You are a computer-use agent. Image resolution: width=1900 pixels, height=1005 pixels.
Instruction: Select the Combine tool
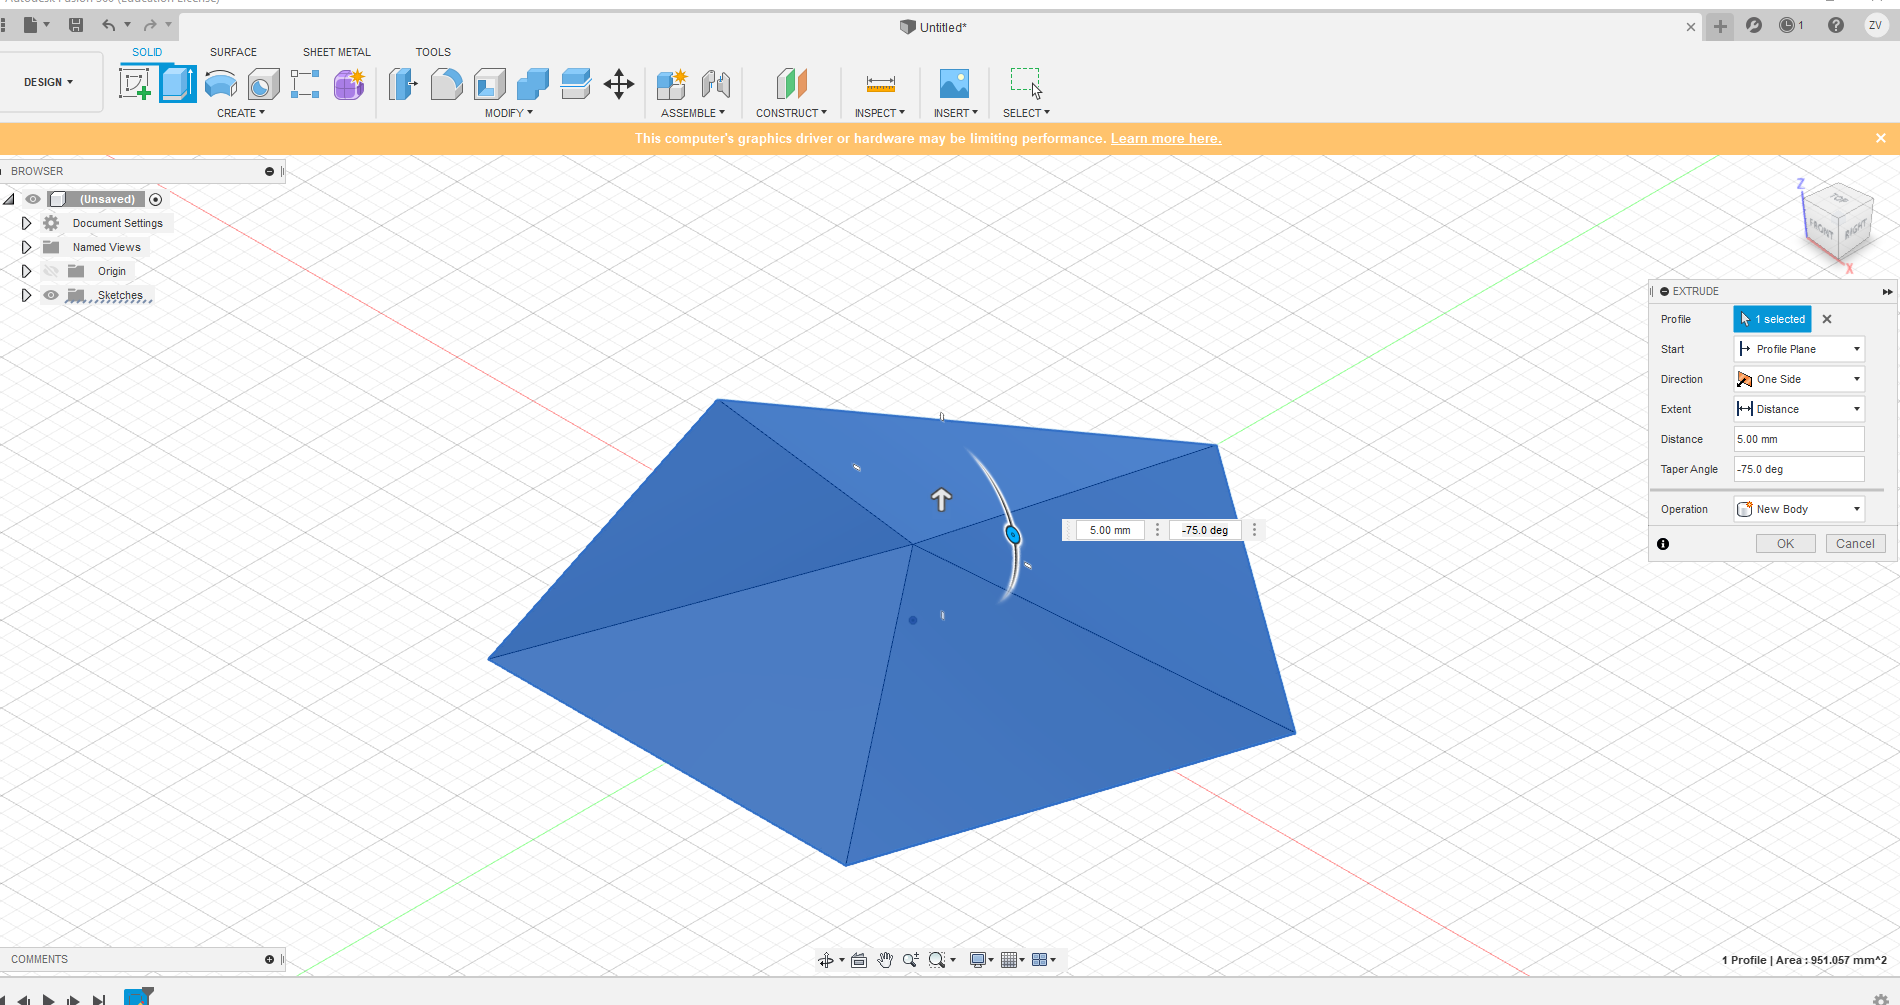[533, 84]
